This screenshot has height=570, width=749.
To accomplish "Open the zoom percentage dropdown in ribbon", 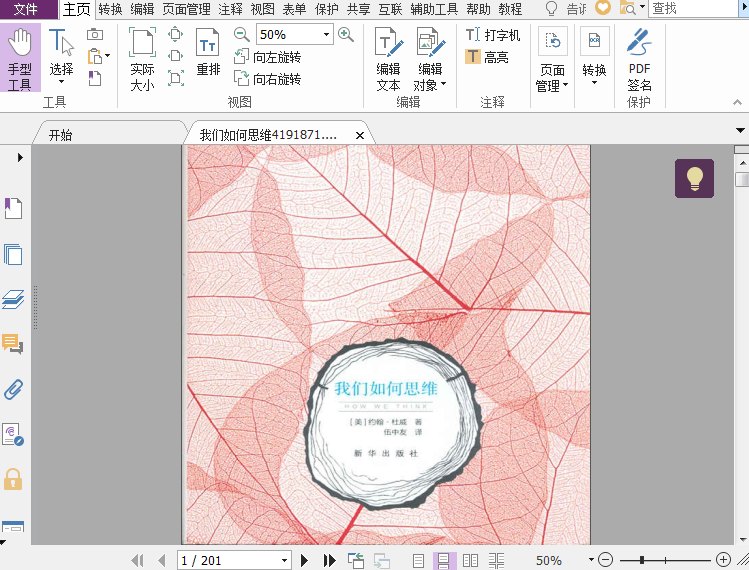I will (x=326, y=34).
